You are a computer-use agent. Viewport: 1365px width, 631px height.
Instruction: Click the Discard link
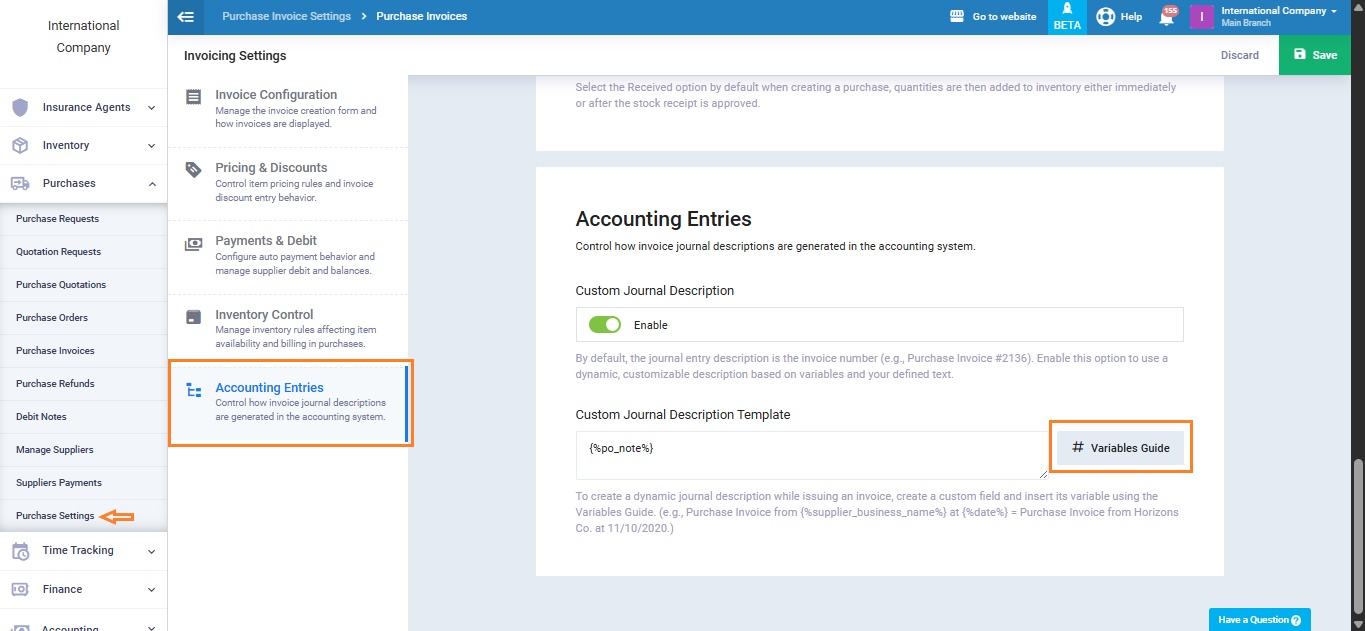click(x=1239, y=55)
